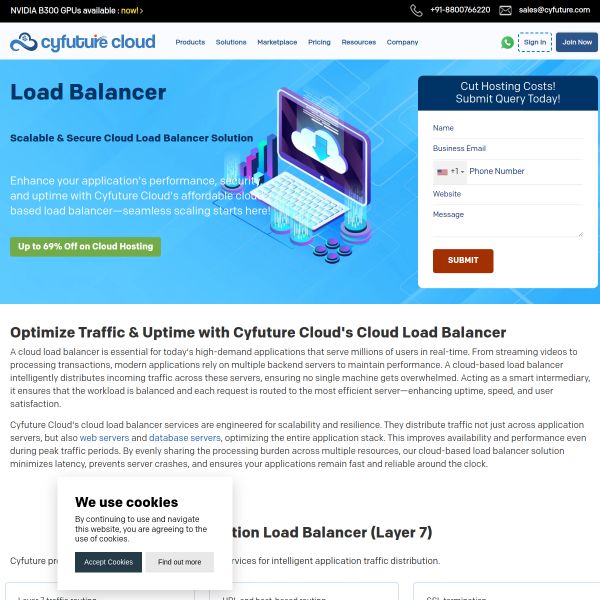Open the Resources menu

[359, 42]
